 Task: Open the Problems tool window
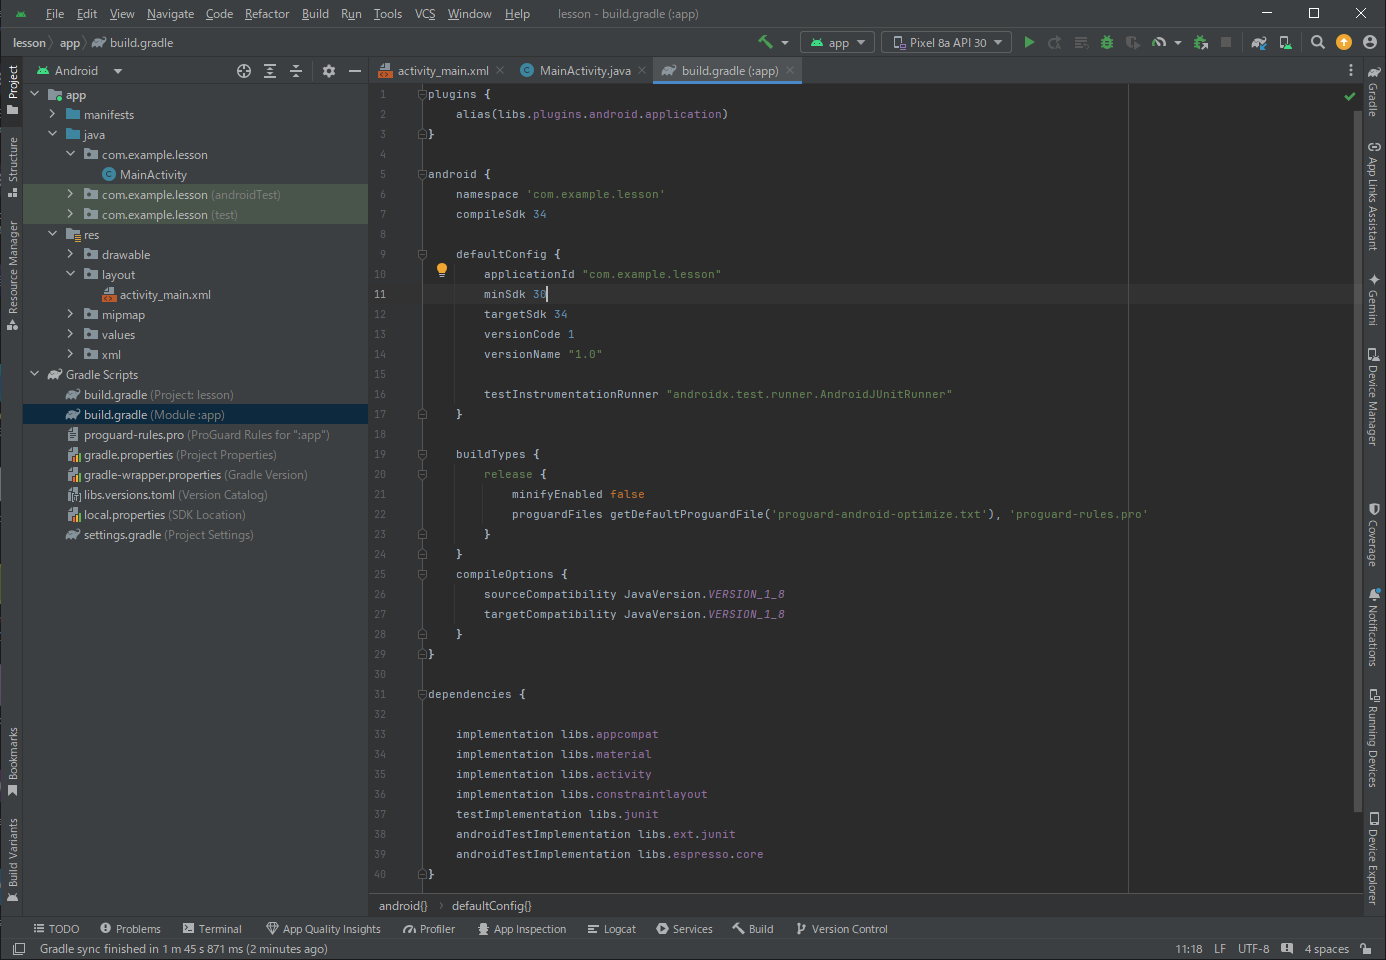coord(130,929)
